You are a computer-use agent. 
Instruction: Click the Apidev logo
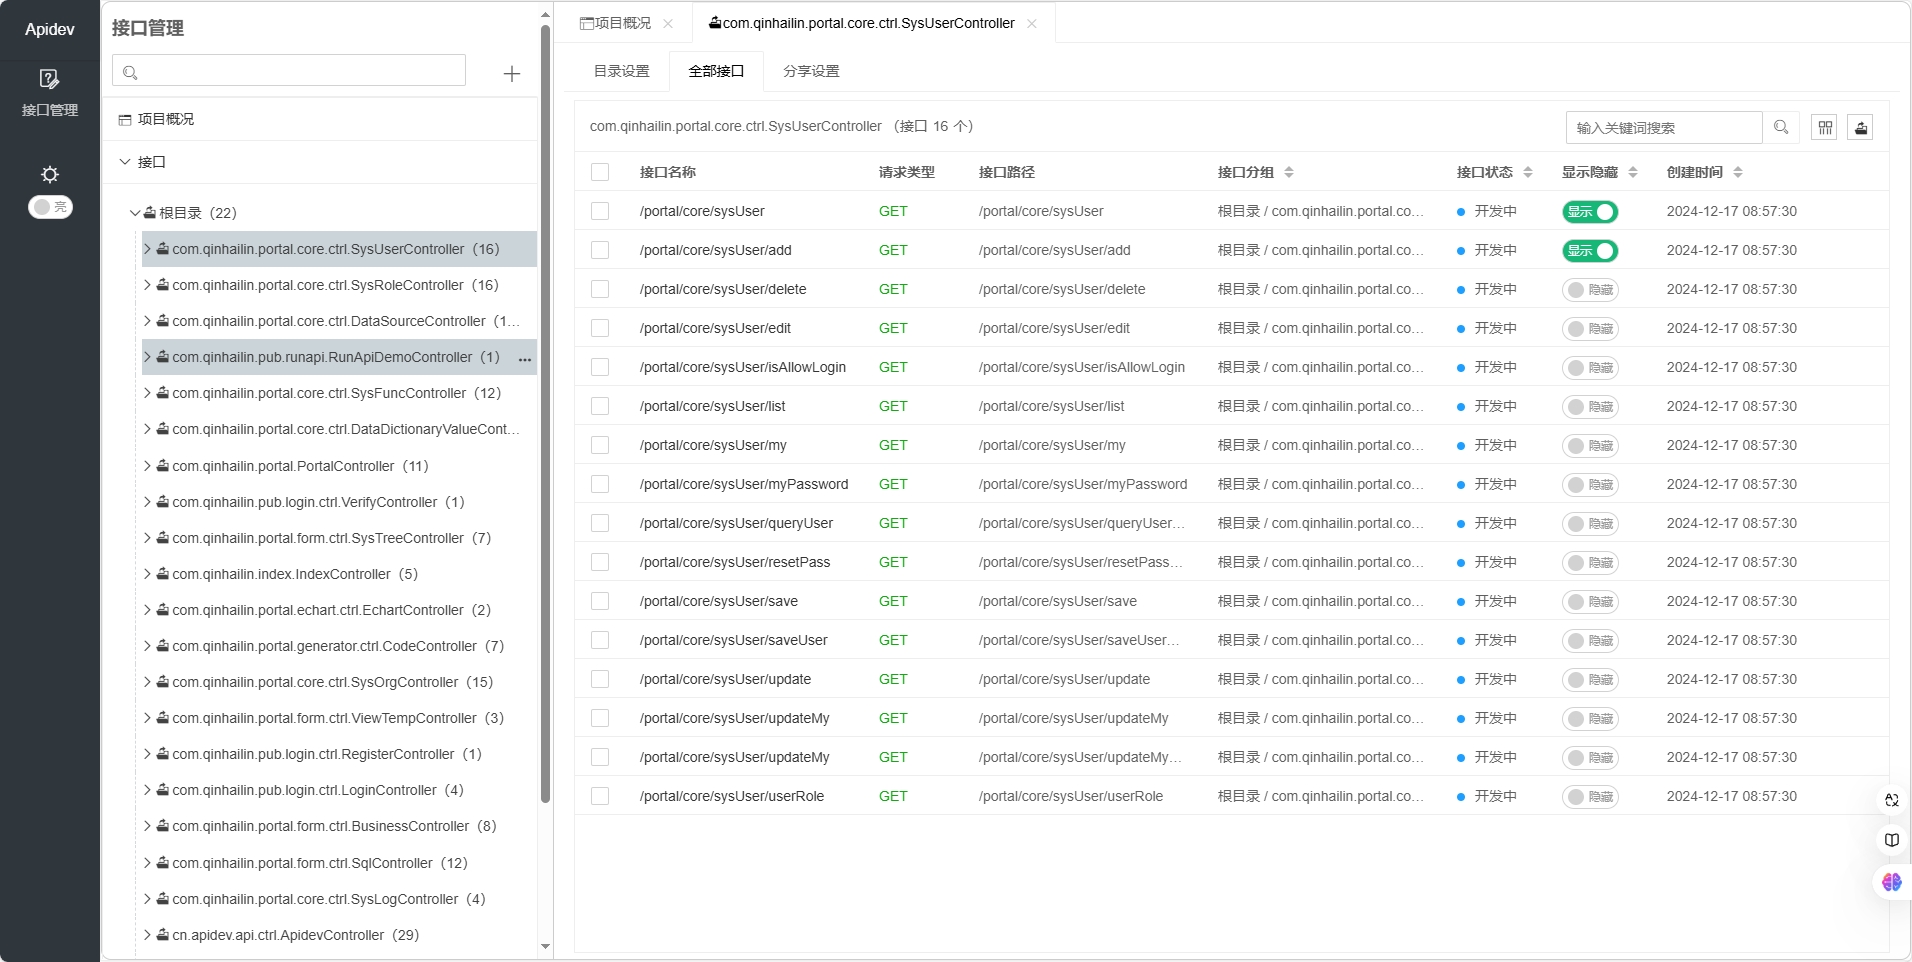[49, 29]
